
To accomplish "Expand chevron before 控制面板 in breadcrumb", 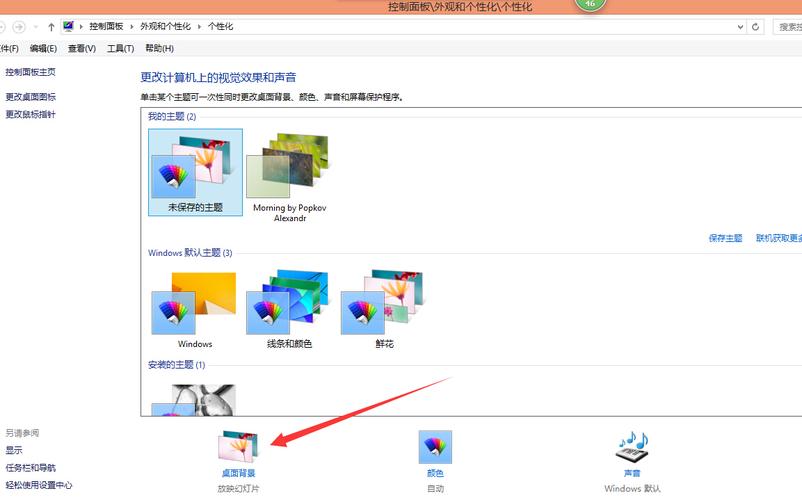I will [x=81, y=27].
